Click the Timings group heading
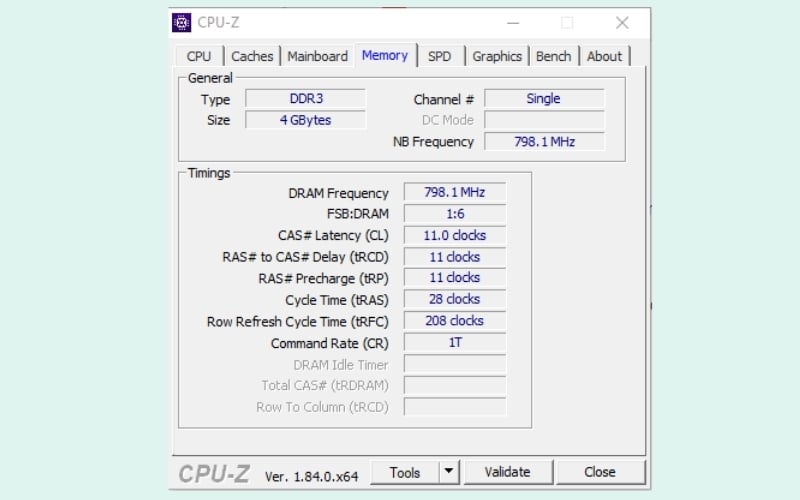 (209, 173)
